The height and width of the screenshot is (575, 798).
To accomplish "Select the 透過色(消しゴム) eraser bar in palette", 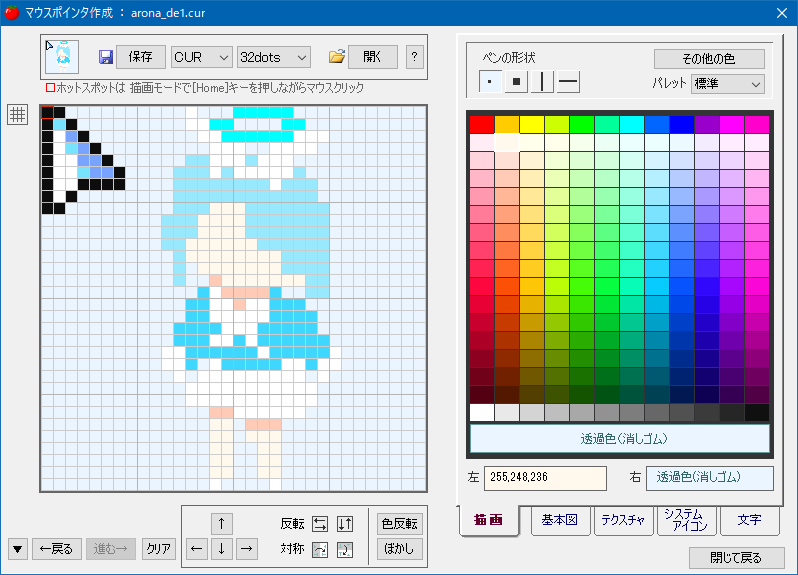I will (x=620, y=438).
